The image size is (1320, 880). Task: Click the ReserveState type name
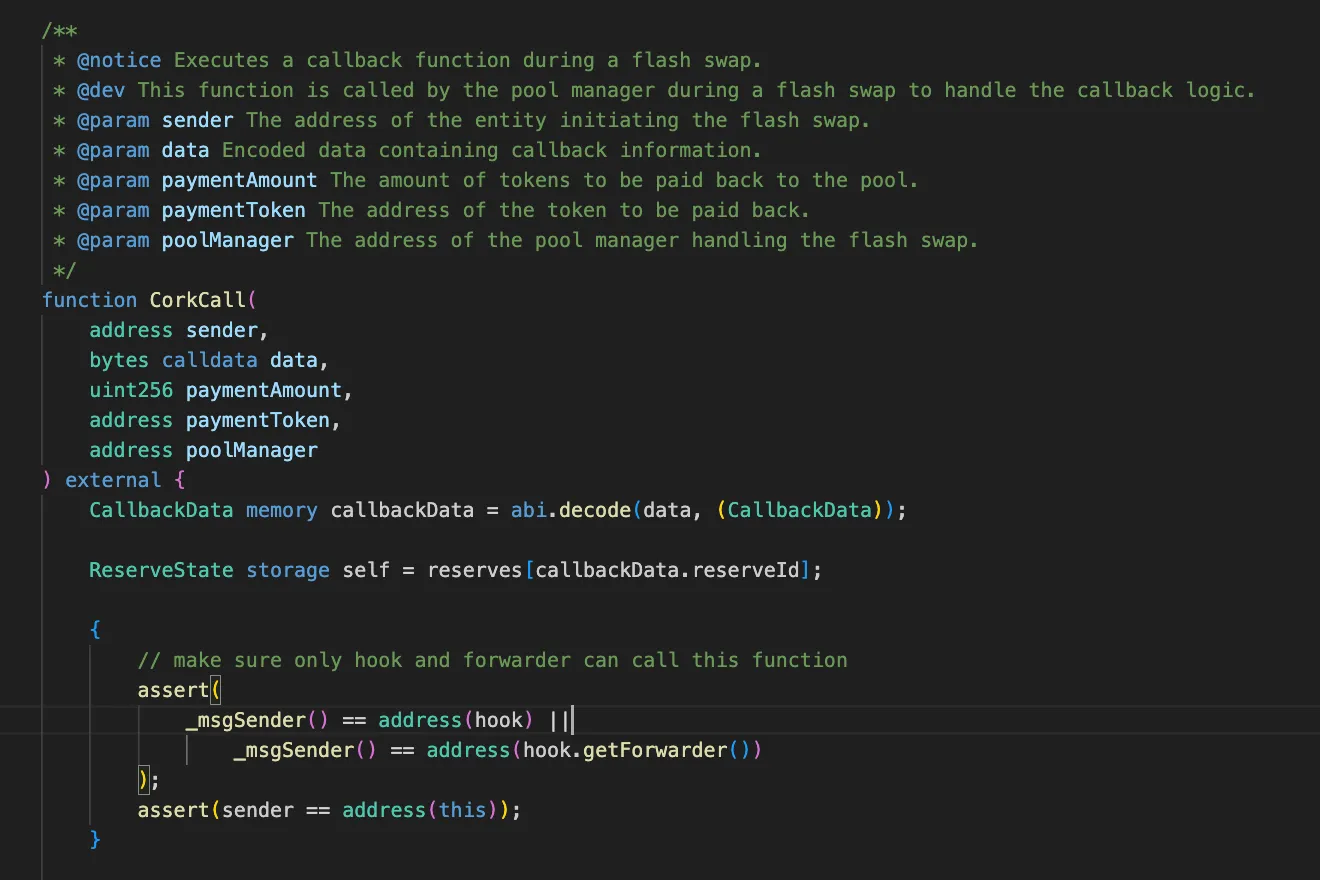pyautogui.click(x=161, y=570)
